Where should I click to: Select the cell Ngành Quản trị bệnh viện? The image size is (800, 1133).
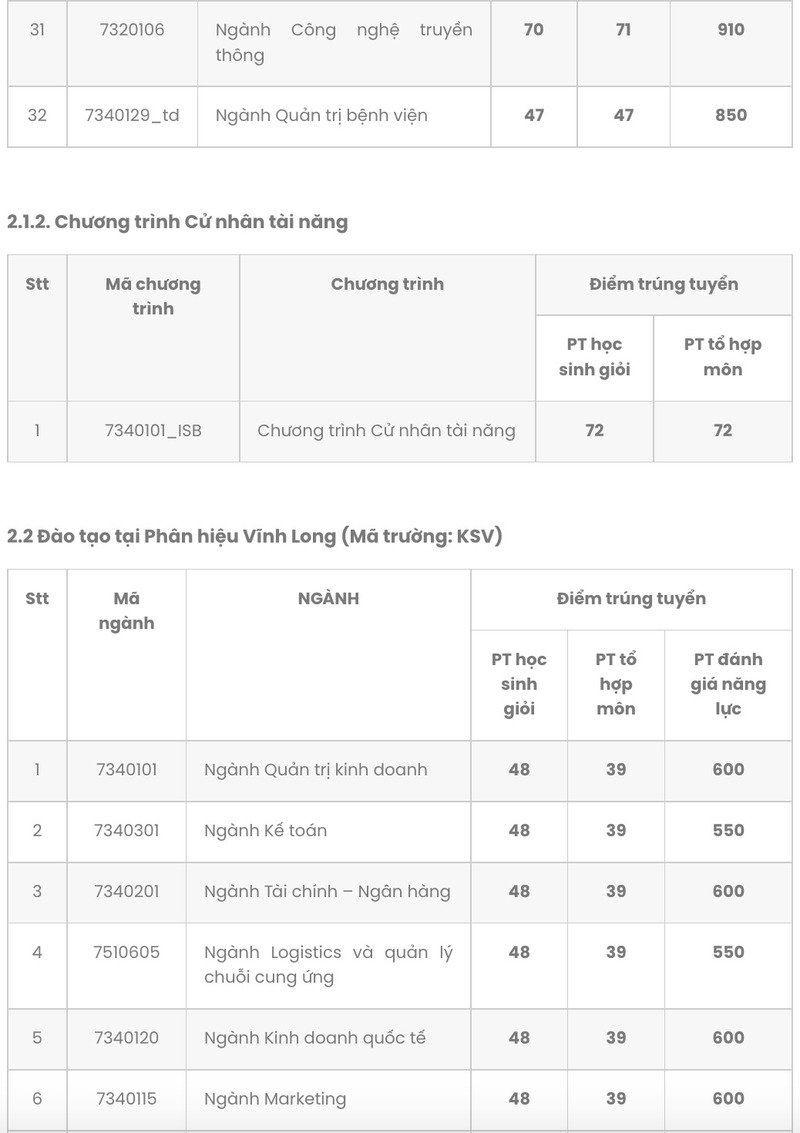[x=322, y=116]
